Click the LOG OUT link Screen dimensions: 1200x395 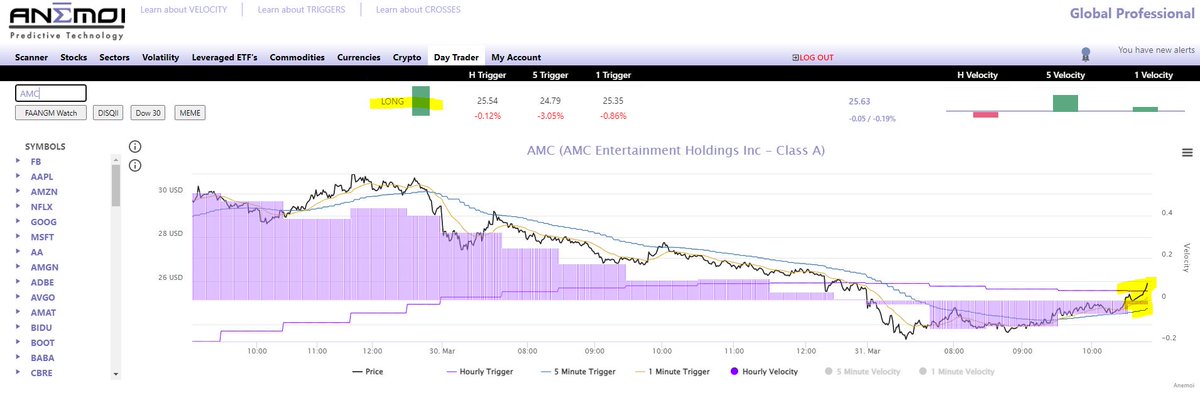[817, 58]
